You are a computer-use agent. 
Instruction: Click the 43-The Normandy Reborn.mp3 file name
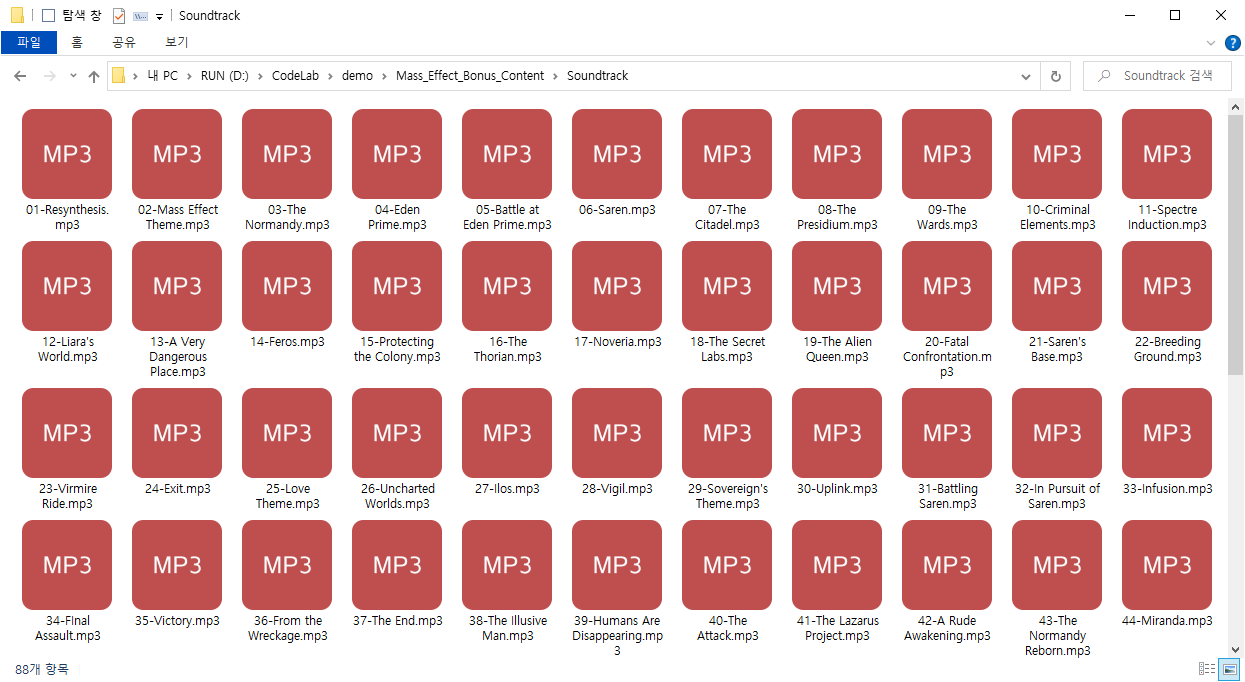tap(1057, 636)
